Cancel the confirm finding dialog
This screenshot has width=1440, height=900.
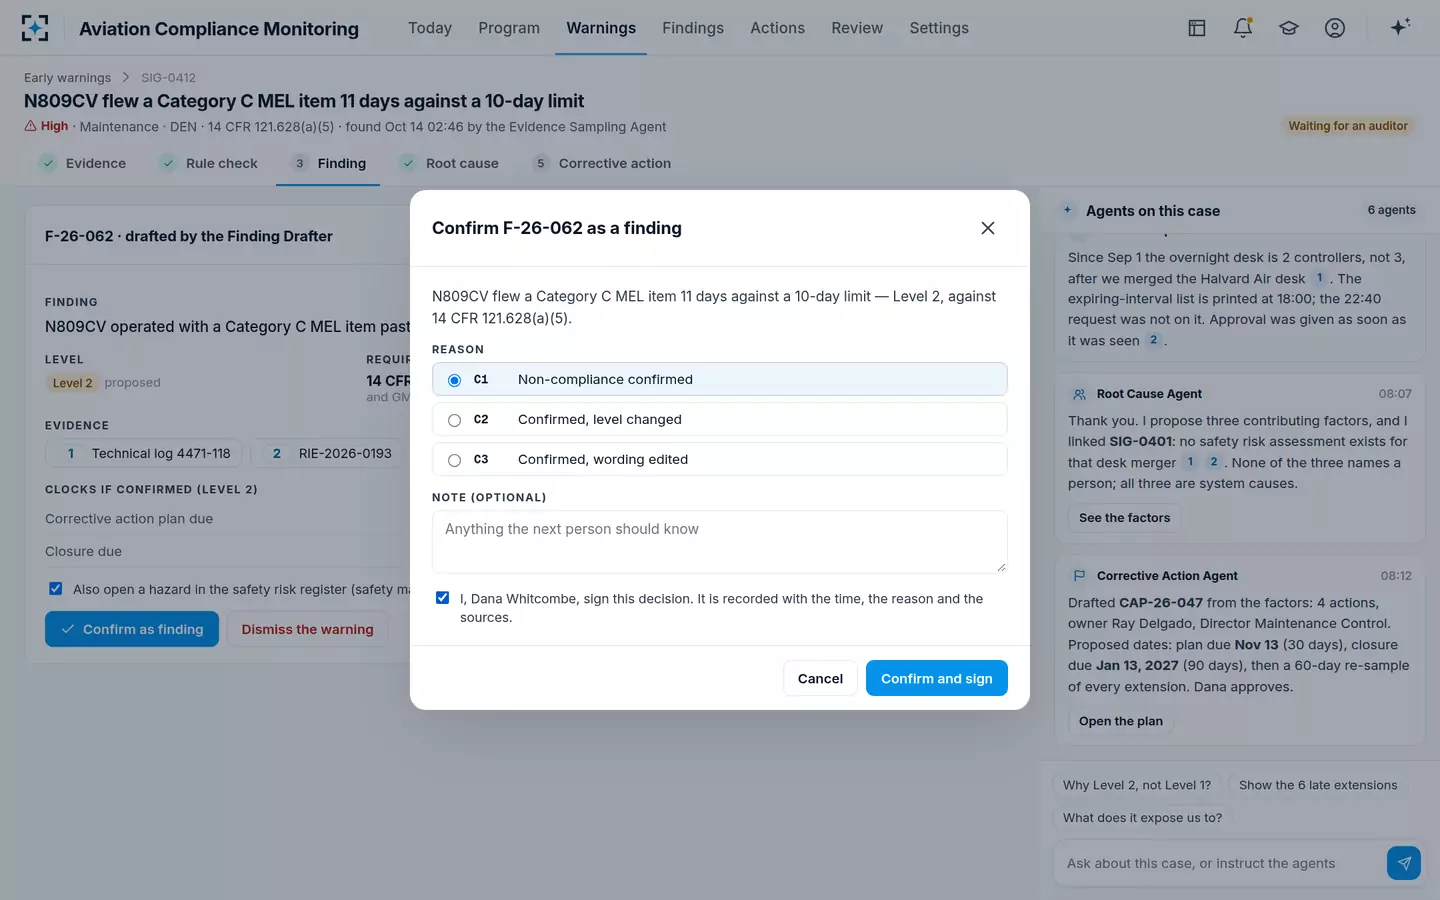tap(820, 678)
